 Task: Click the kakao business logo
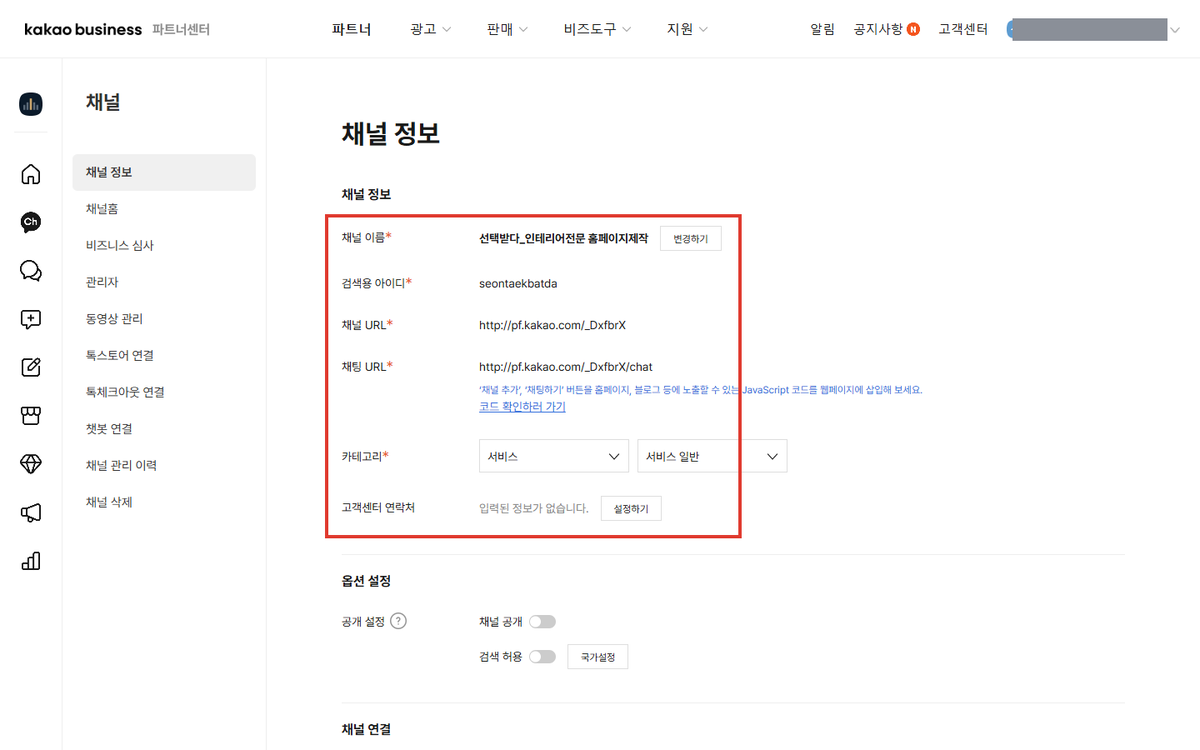click(x=83, y=30)
